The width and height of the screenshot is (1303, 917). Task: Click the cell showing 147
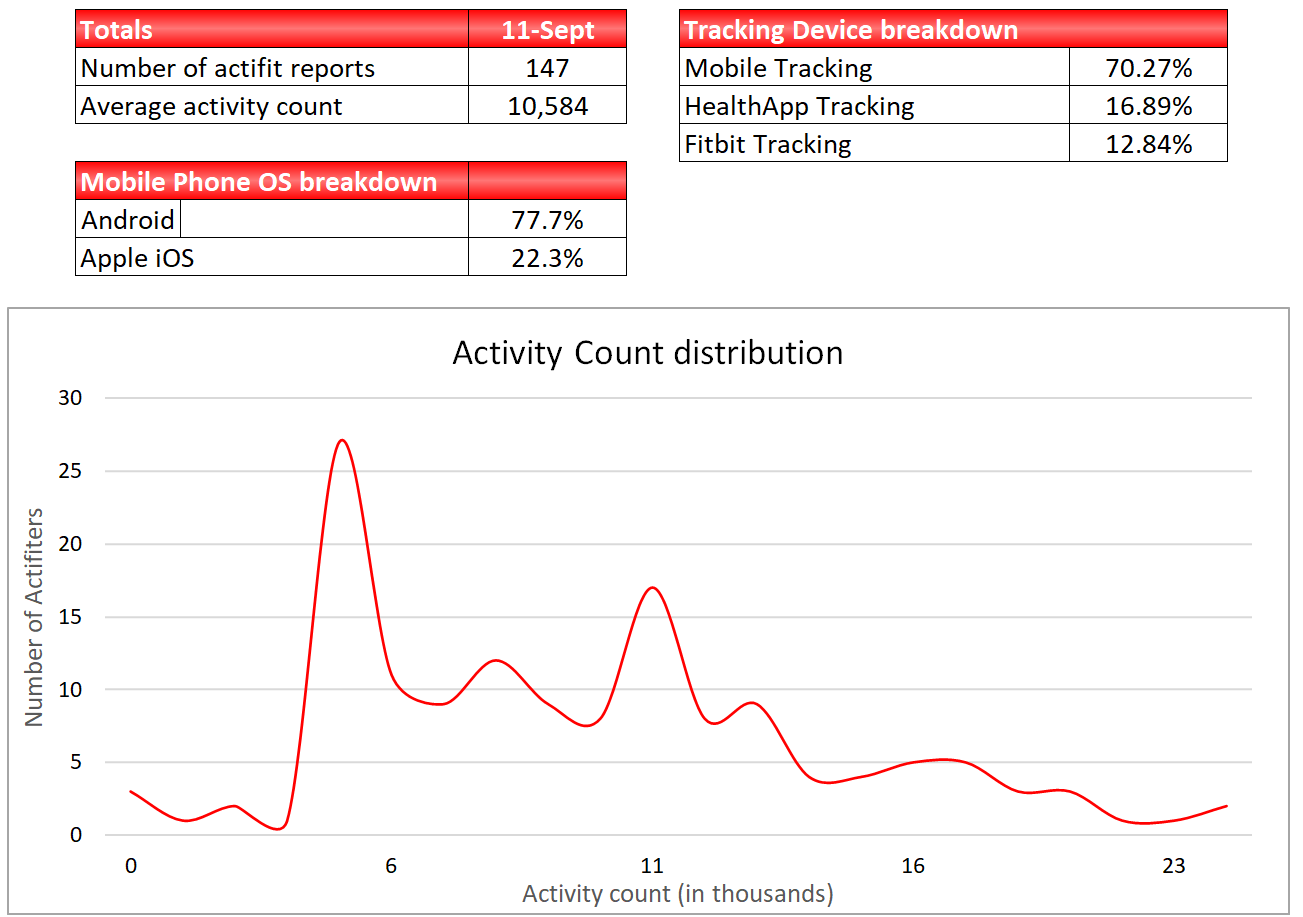547,68
